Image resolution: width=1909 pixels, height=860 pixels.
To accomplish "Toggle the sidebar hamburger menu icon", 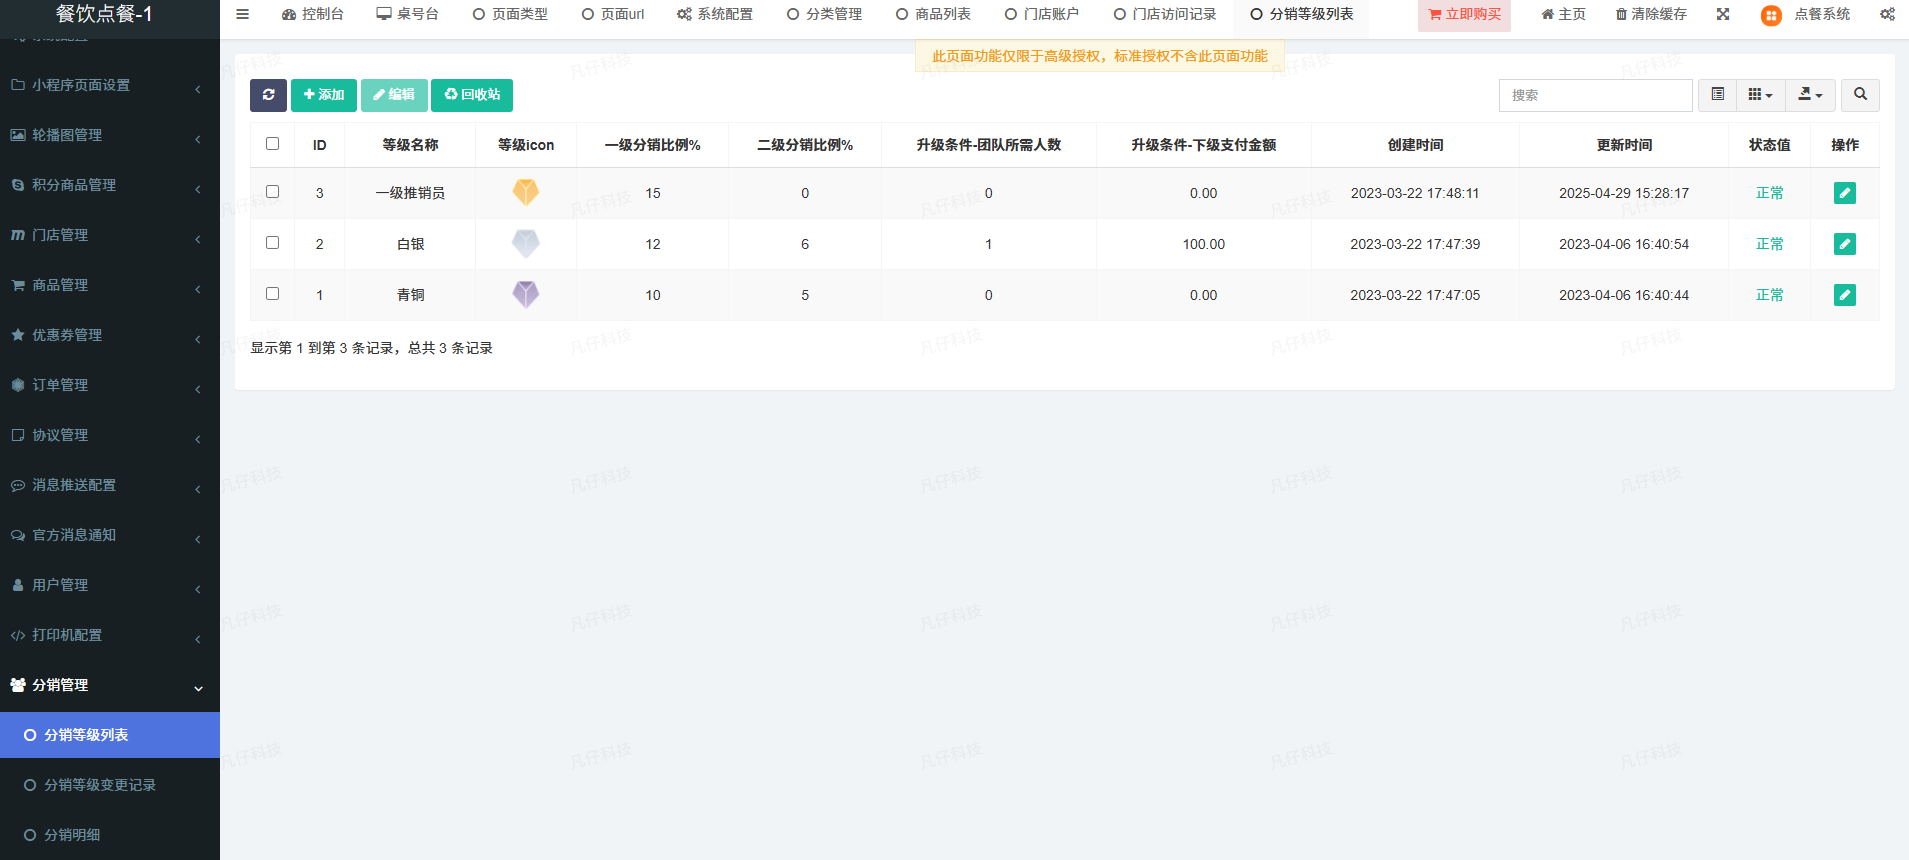I will point(242,14).
